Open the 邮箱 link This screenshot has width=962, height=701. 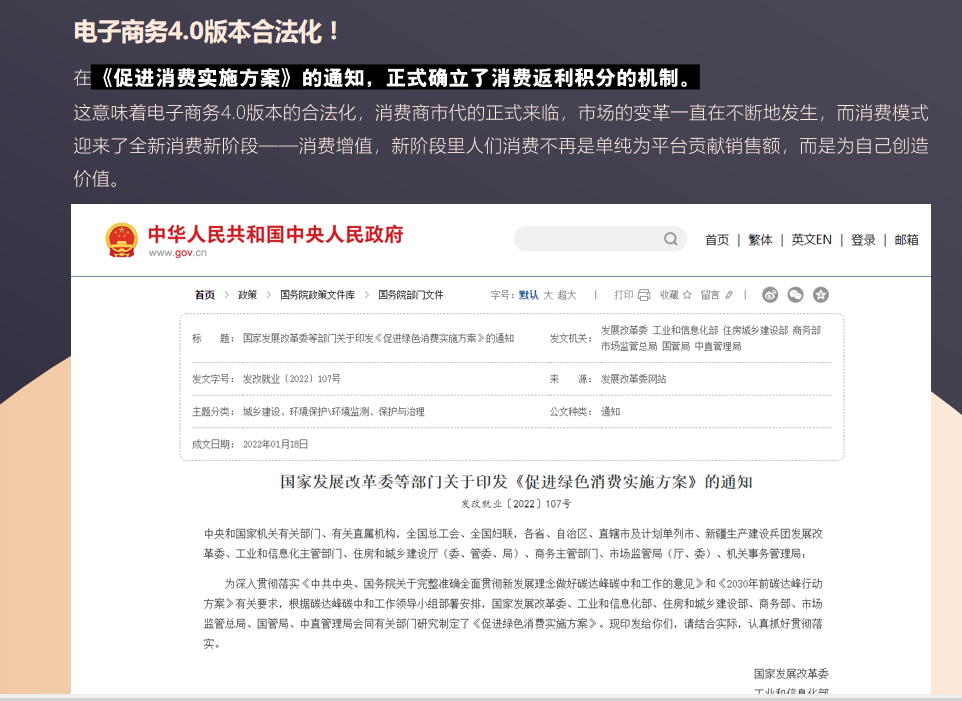(x=906, y=240)
